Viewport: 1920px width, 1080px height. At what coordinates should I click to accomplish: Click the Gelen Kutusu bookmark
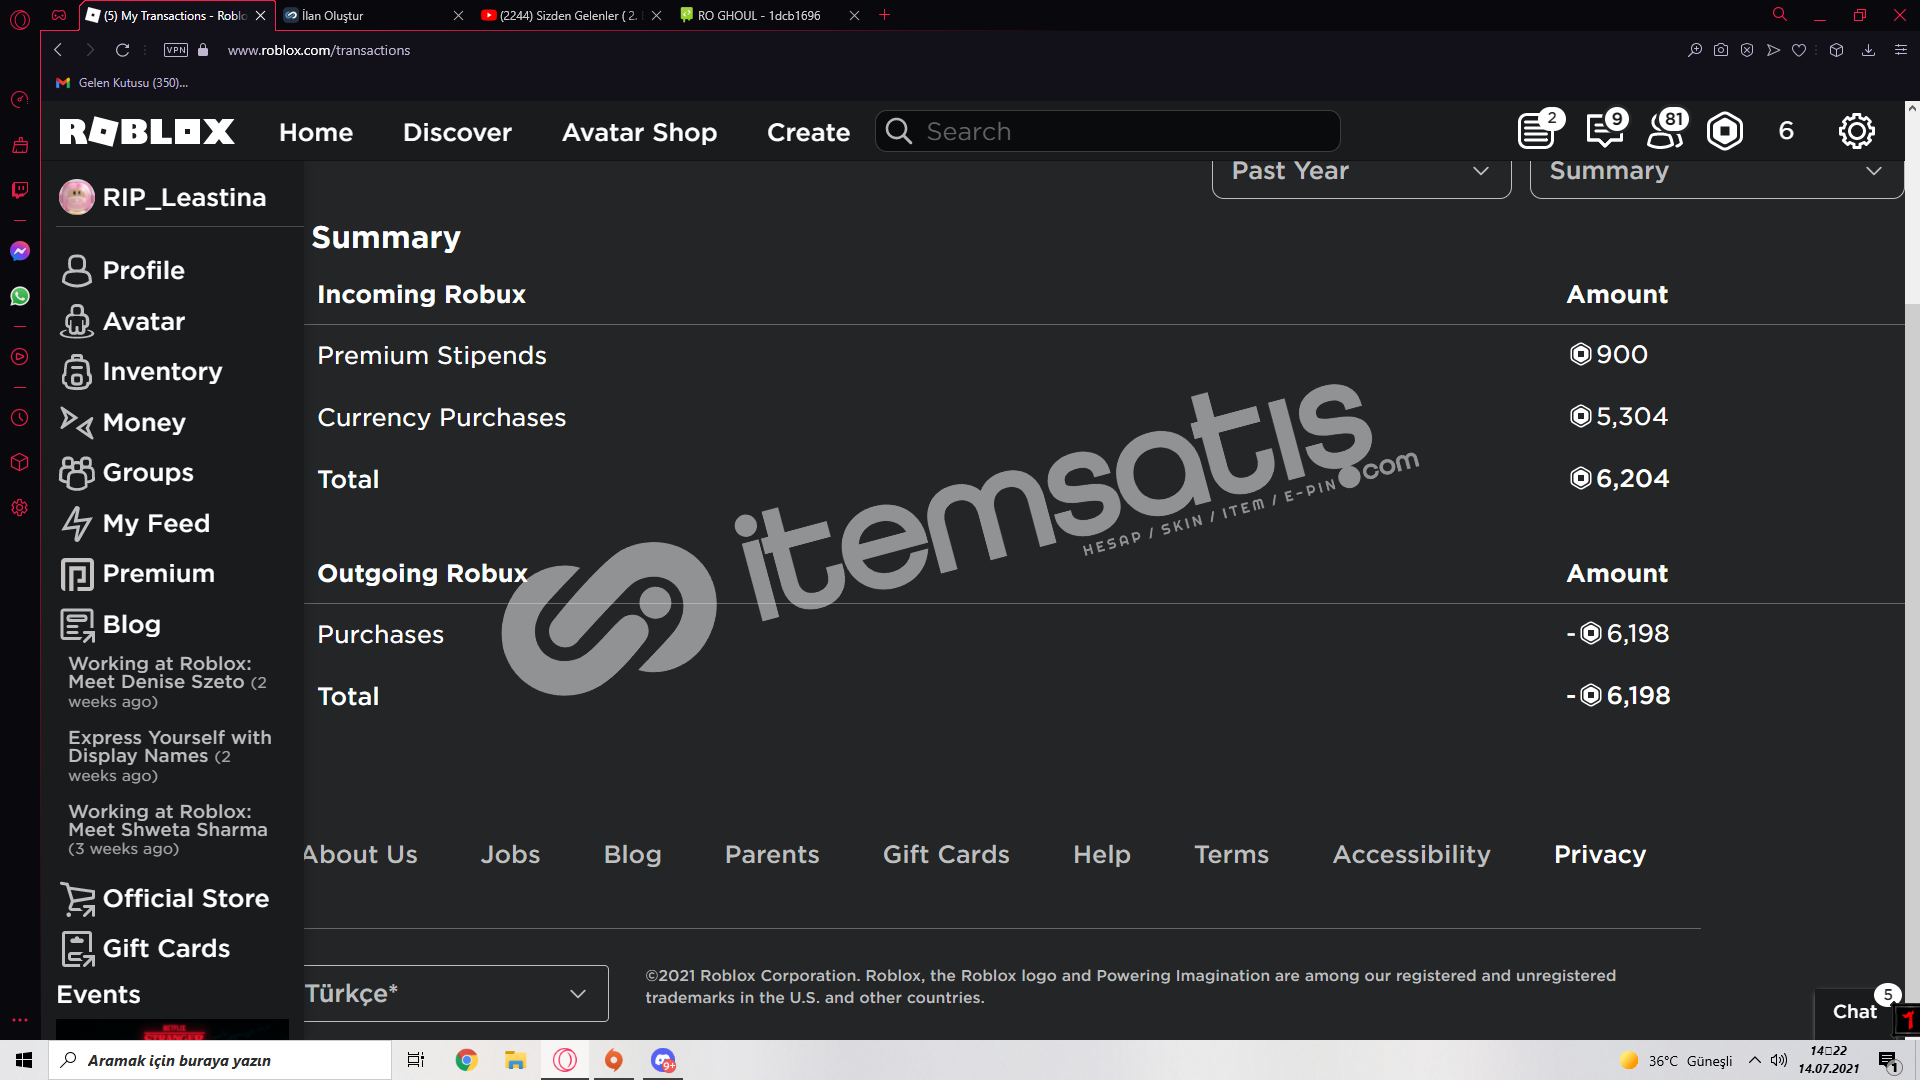122,83
